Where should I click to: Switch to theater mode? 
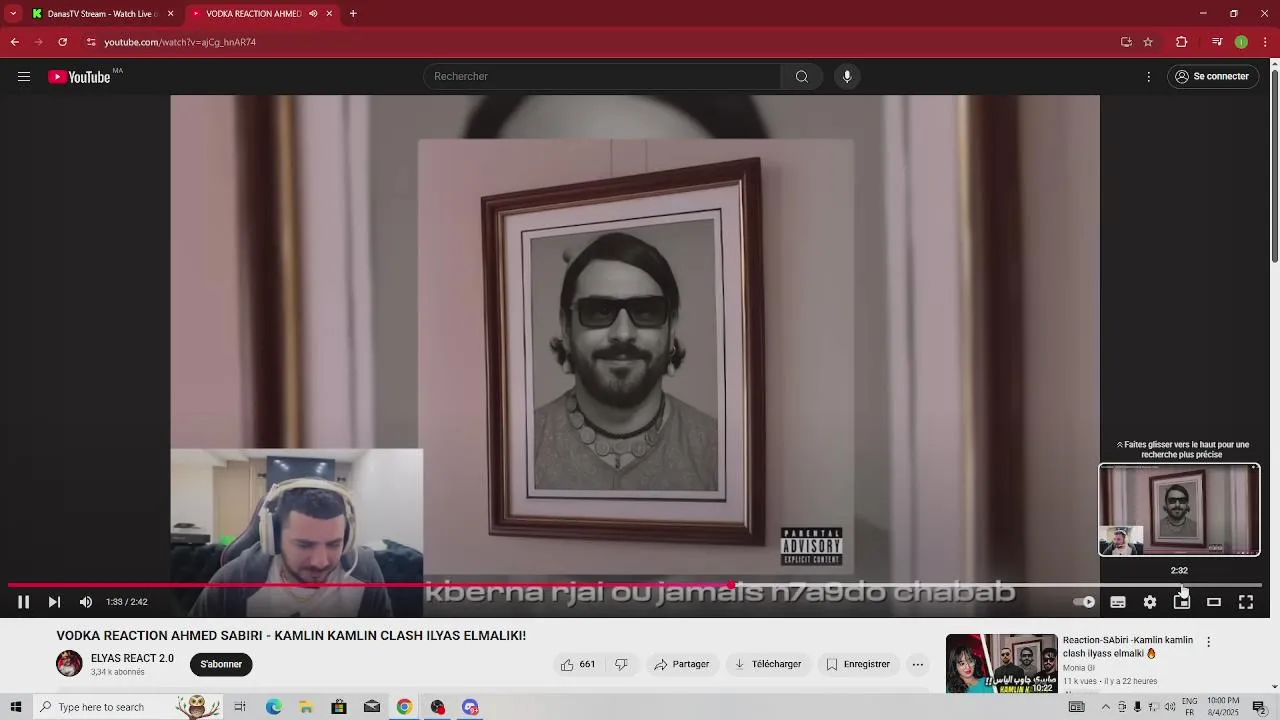tap(1214, 602)
